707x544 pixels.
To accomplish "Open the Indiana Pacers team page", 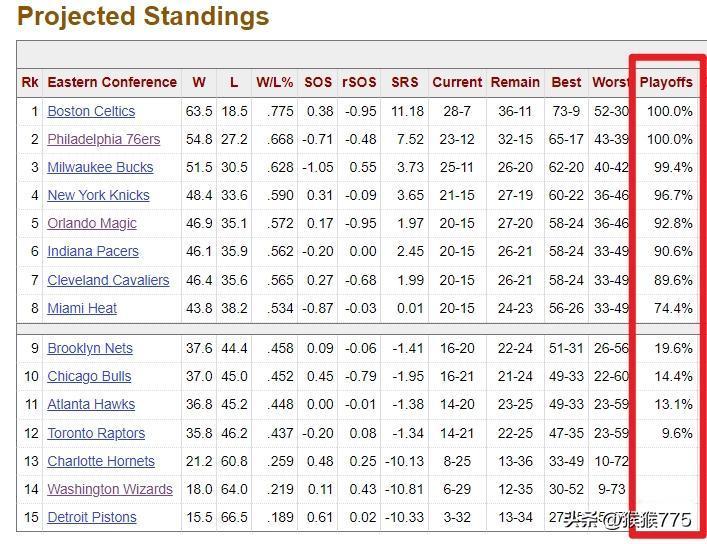I will click(x=93, y=251).
